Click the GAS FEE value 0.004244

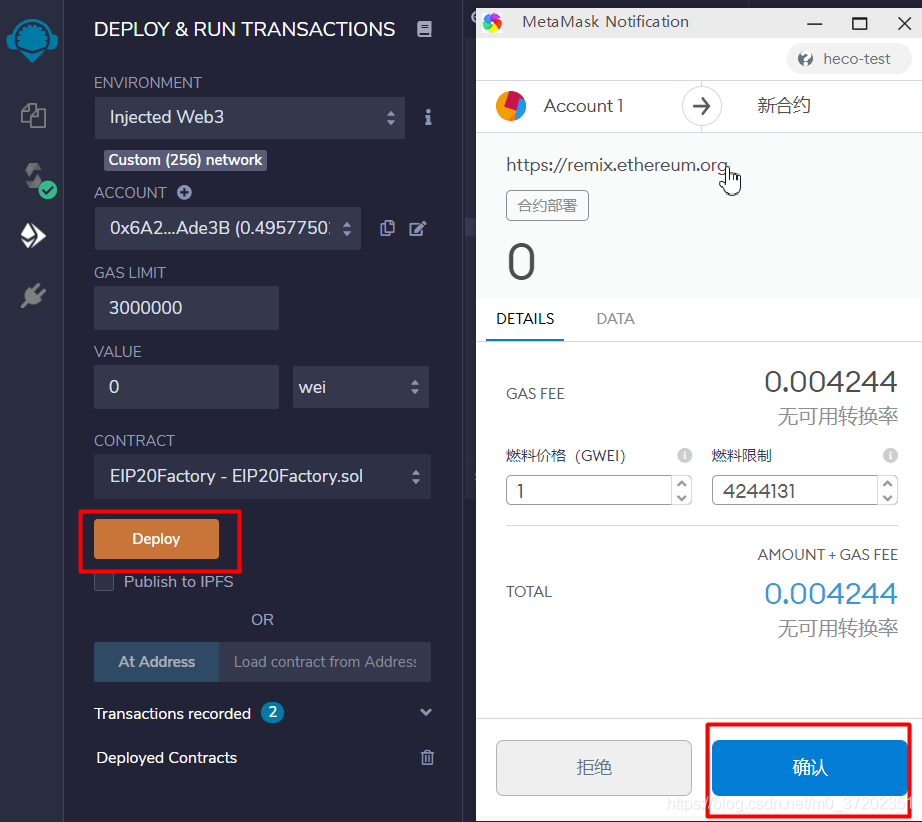click(x=831, y=382)
